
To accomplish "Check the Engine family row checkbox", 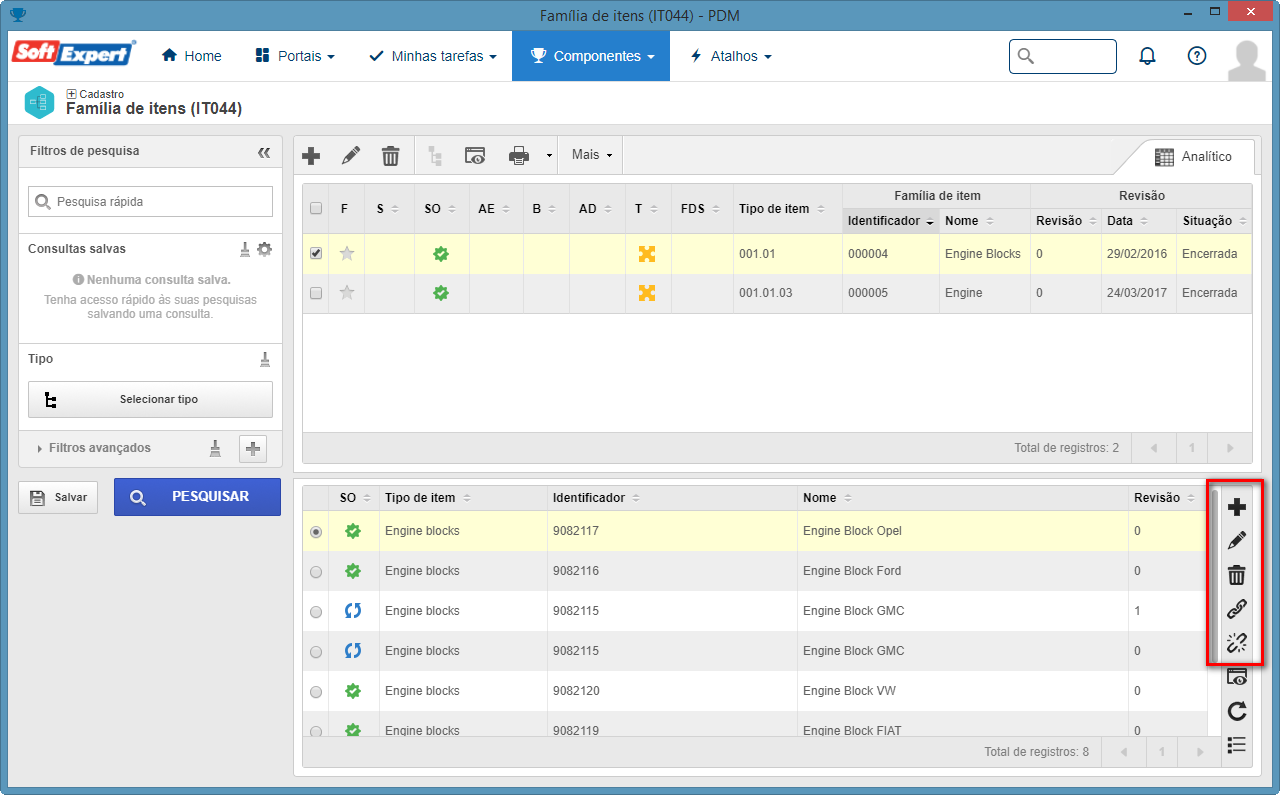I will pos(316,293).
